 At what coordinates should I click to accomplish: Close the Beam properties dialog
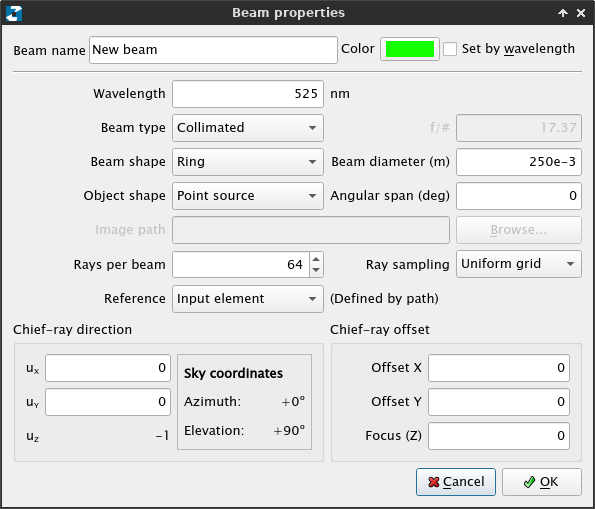[581, 13]
